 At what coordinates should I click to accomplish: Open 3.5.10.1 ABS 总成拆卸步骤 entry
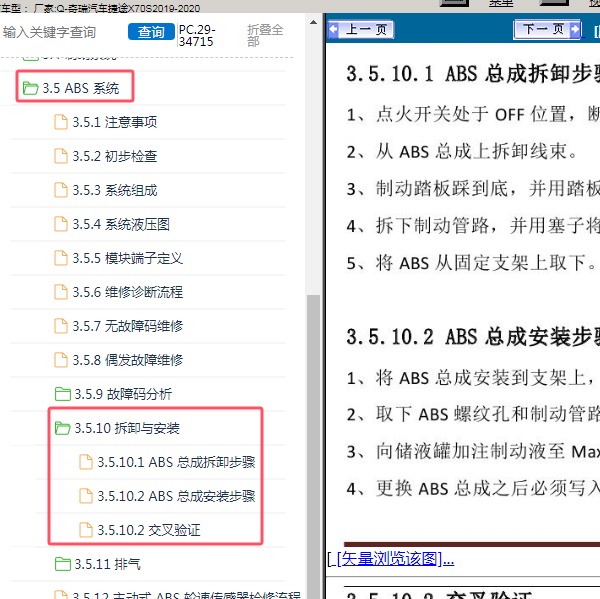pyautogui.click(x=176, y=462)
